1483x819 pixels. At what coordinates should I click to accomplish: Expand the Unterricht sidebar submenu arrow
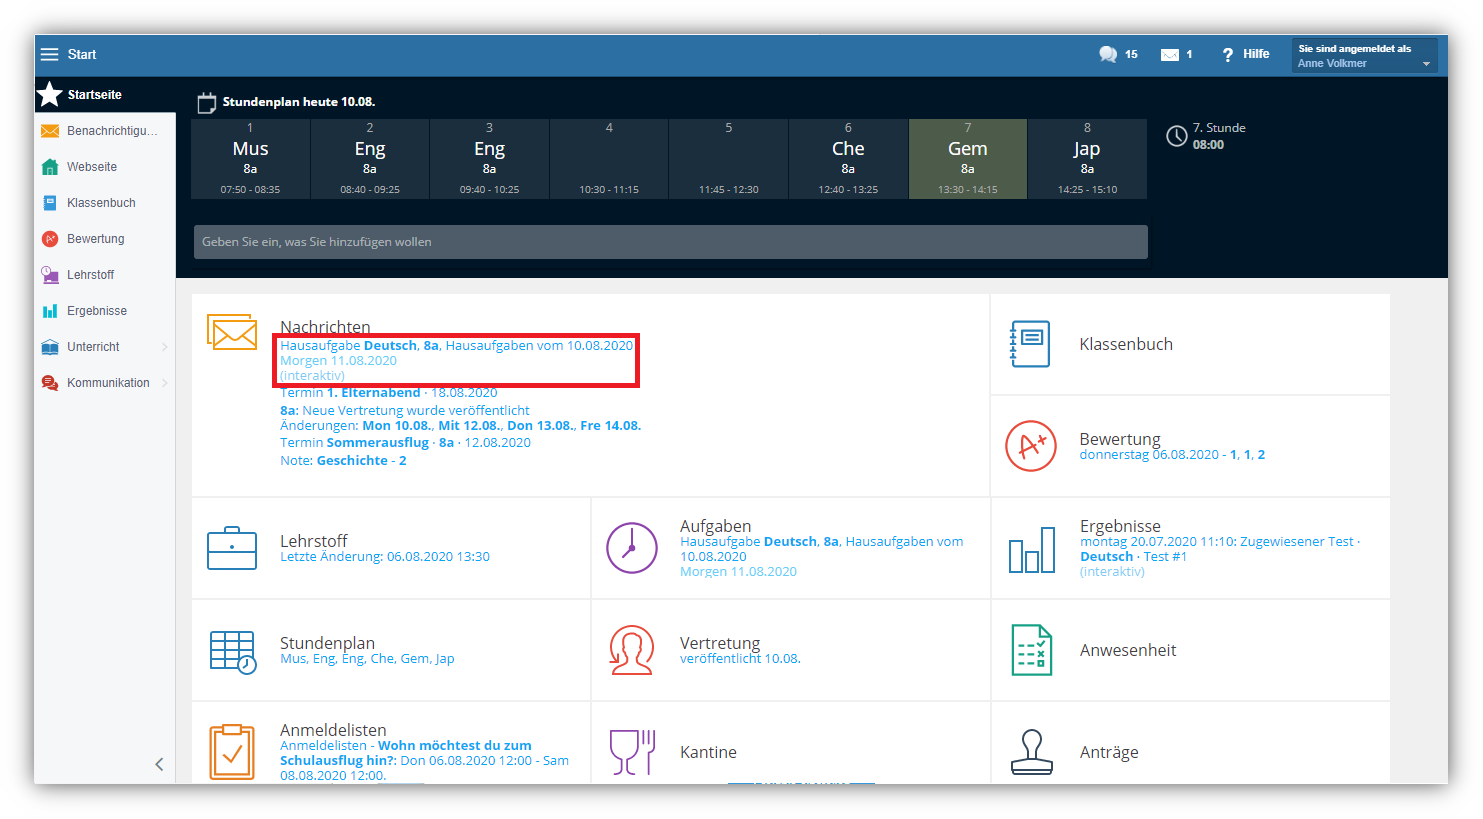(x=165, y=347)
